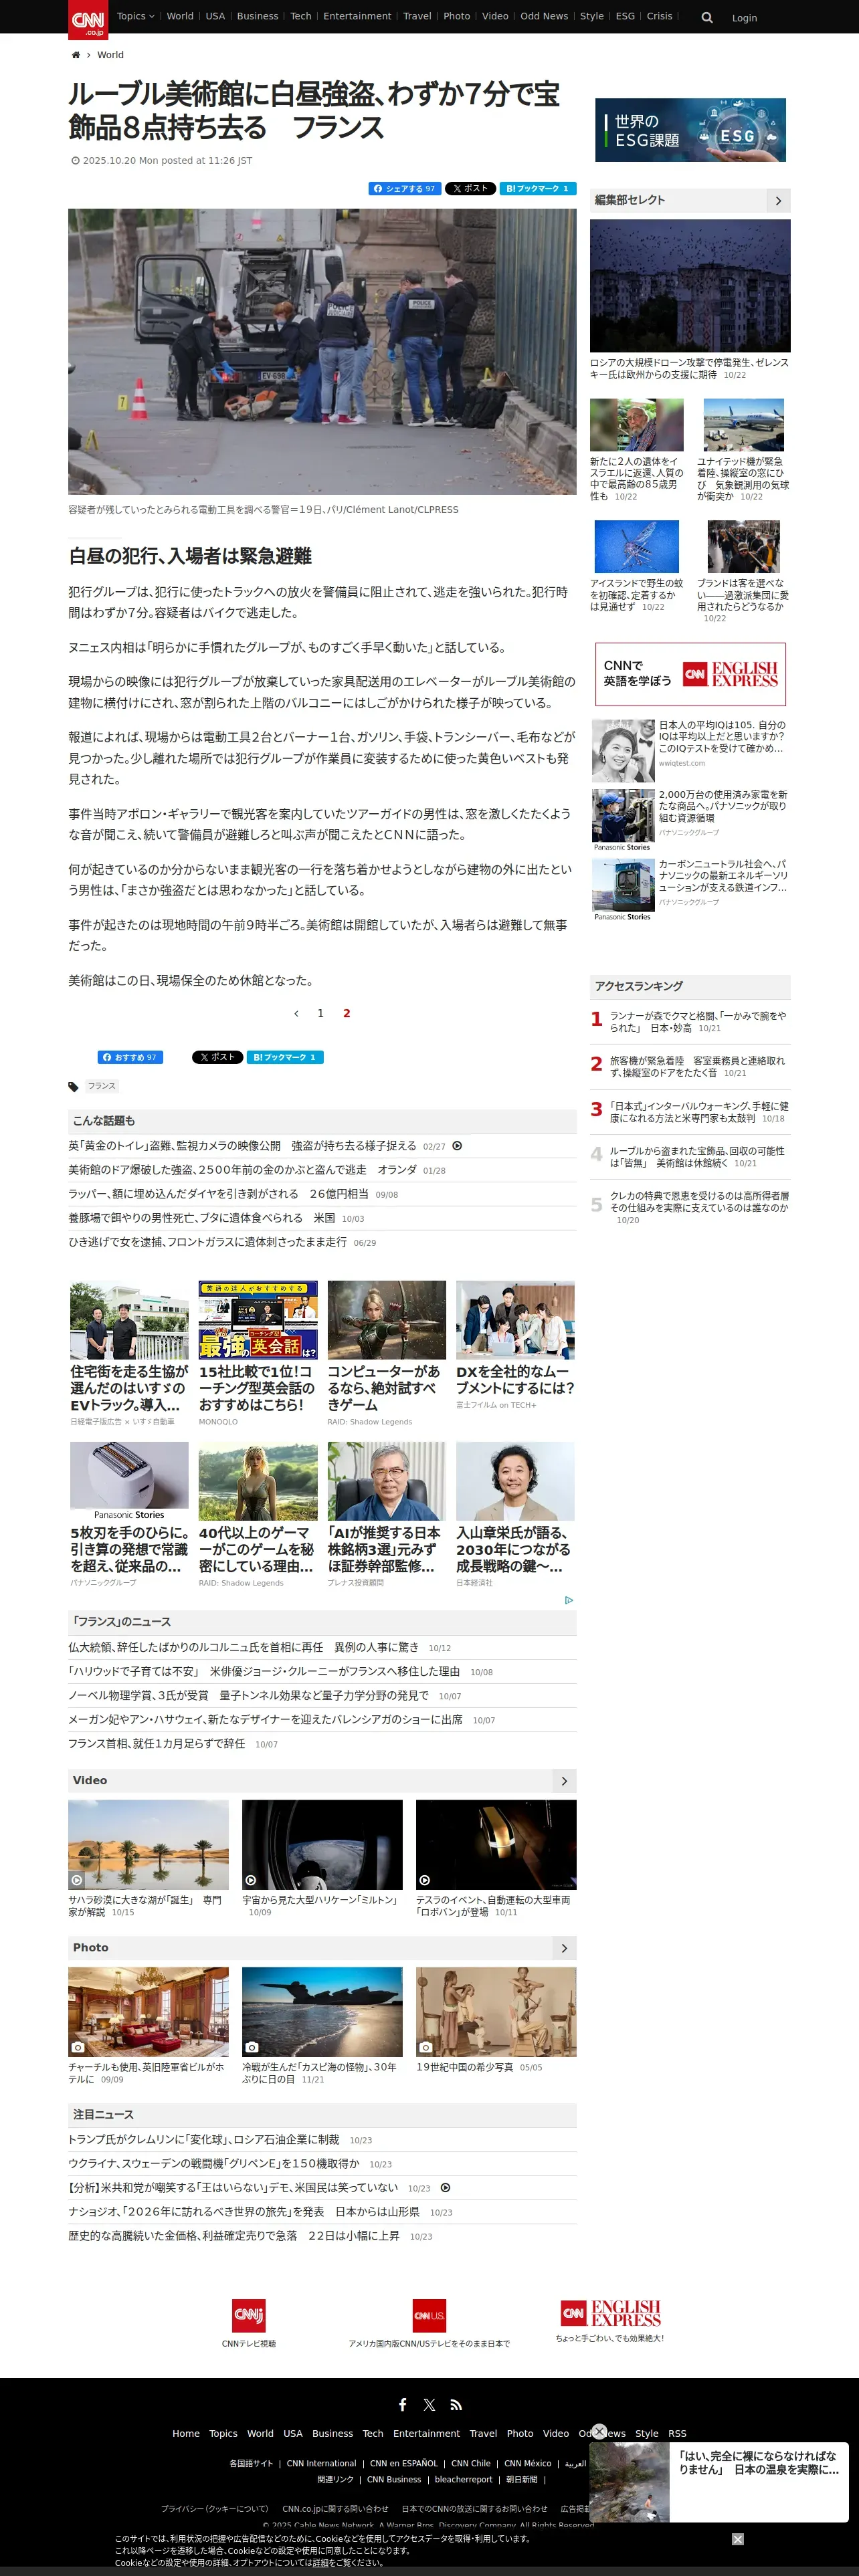Click the home icon in breadcrumb

tap(75, 55)
